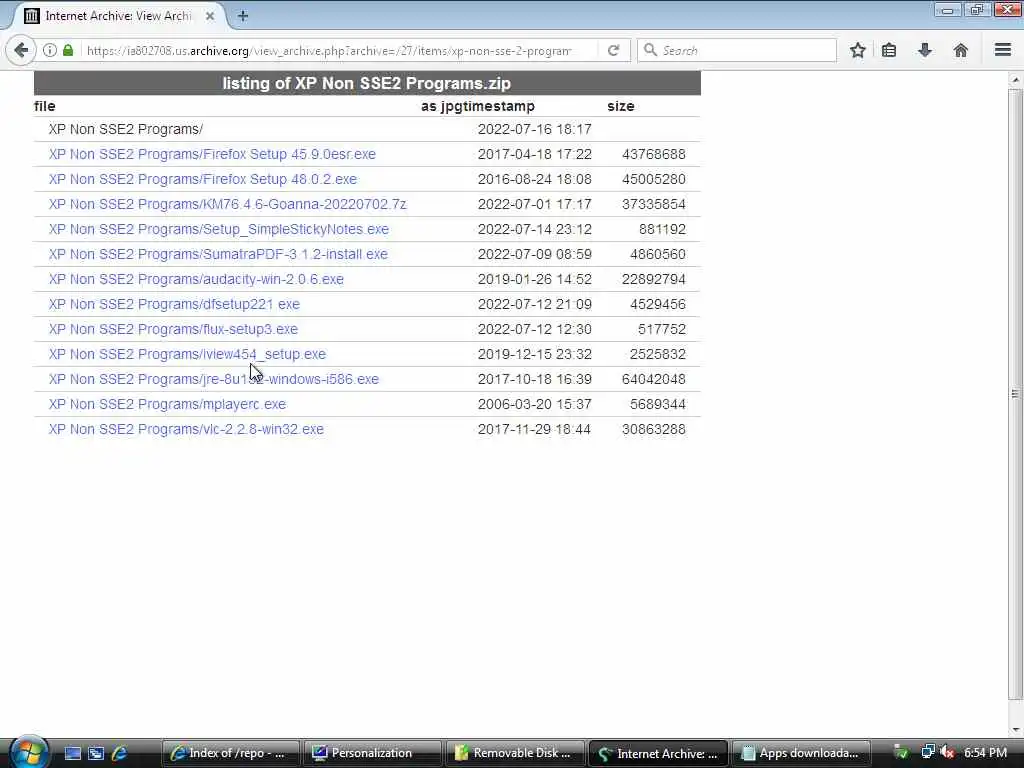This screenshot has height=768, width=1024.
Task: Click the muted volume tray icon
Action: point(947,752)
